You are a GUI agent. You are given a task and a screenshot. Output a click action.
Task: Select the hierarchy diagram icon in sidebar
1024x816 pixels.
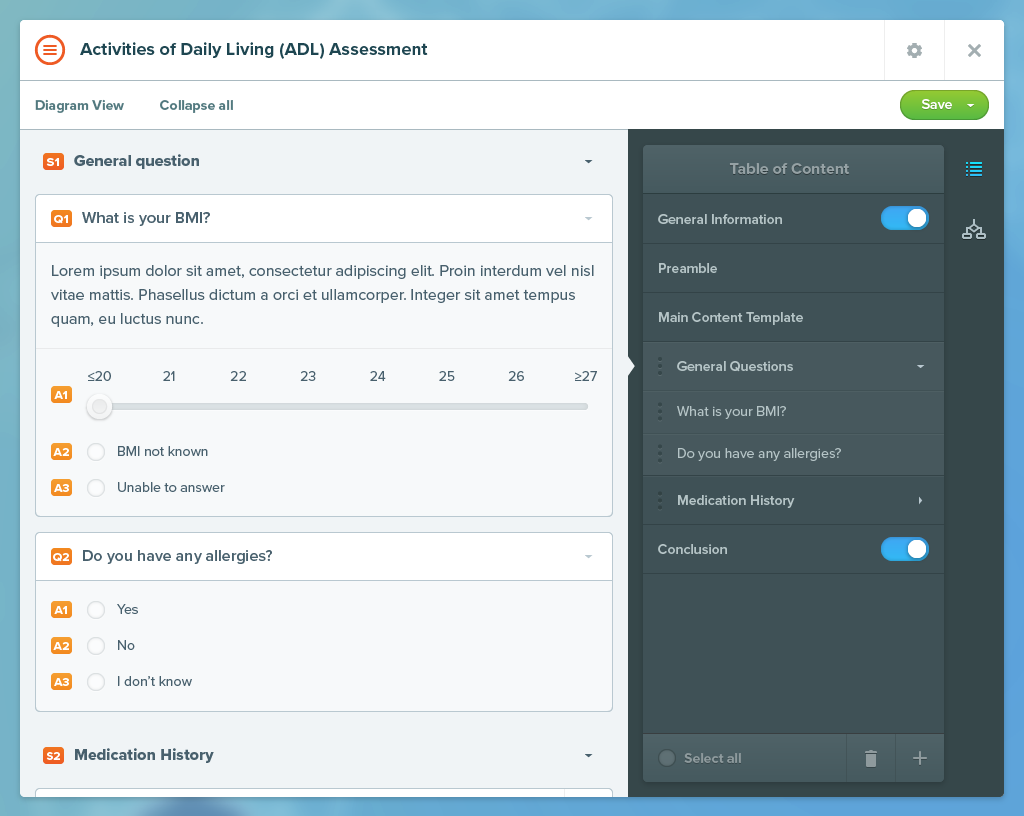coord(974,229)
